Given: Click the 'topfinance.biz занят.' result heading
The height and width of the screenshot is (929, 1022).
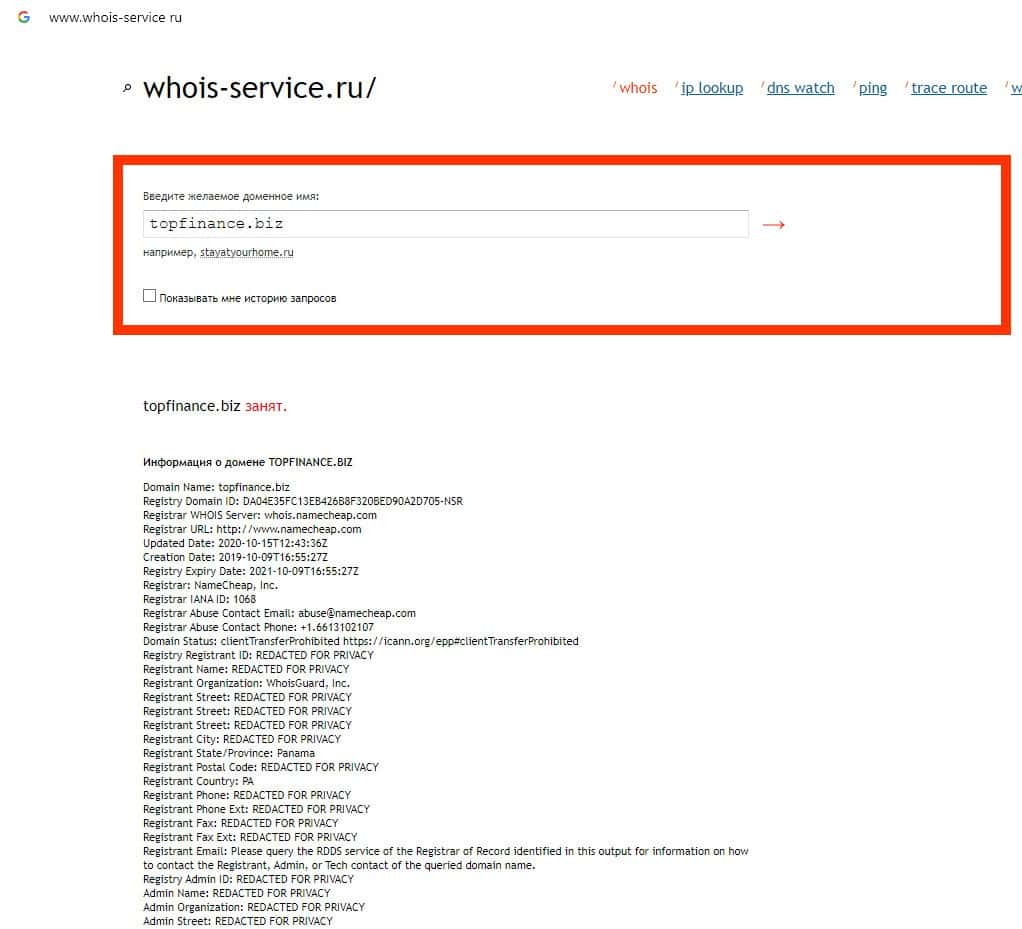Looking at the screenshot, I should (x=215, y=406).
